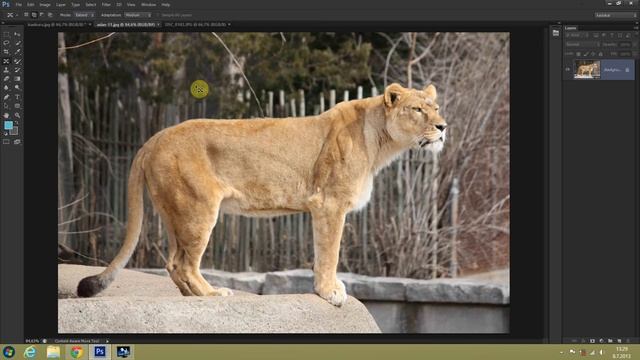Select the Content-Aware Move tool in toolbox
This screenshot has height=360, width=640.
click(6, 61)
